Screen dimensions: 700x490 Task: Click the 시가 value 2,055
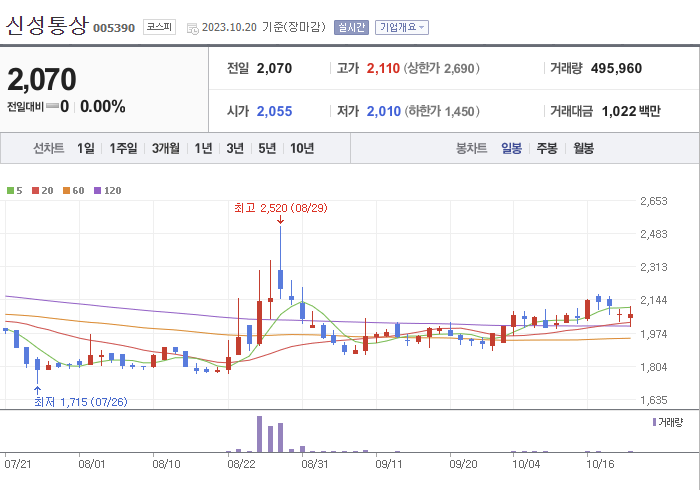(274, 111)
